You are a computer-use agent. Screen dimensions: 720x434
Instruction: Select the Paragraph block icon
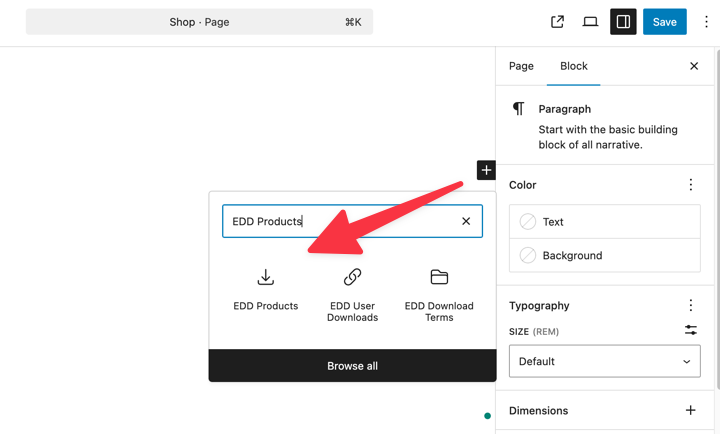coord(519,109)
